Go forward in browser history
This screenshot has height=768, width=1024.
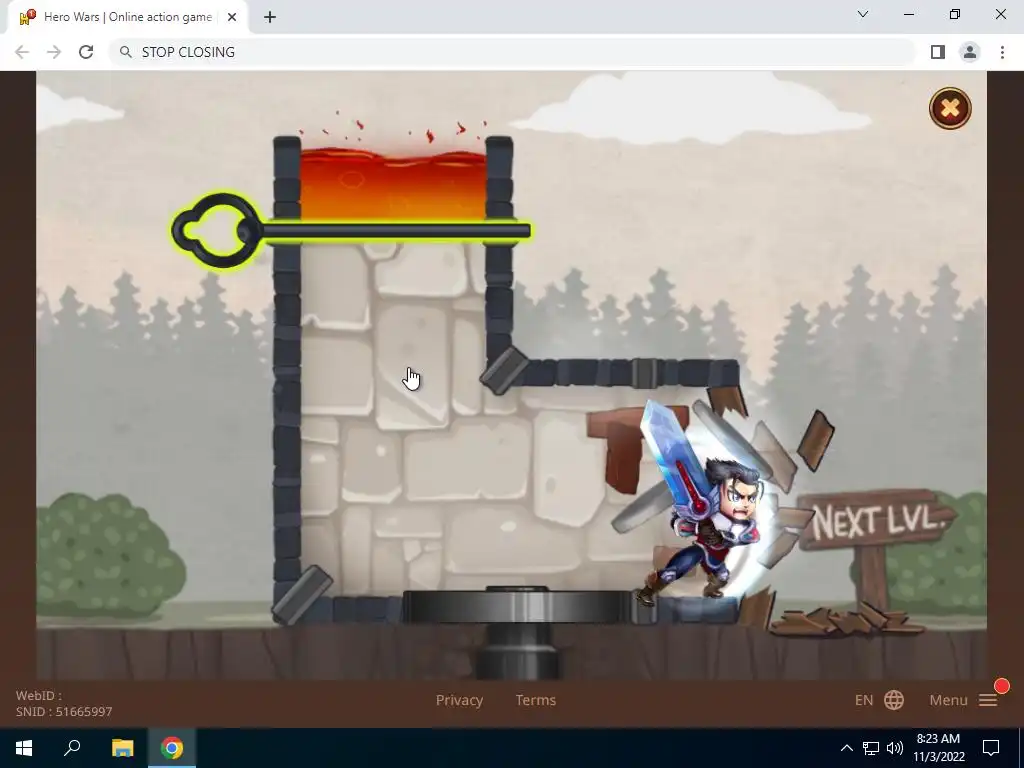pyautogui.click(x=54, y=52)
